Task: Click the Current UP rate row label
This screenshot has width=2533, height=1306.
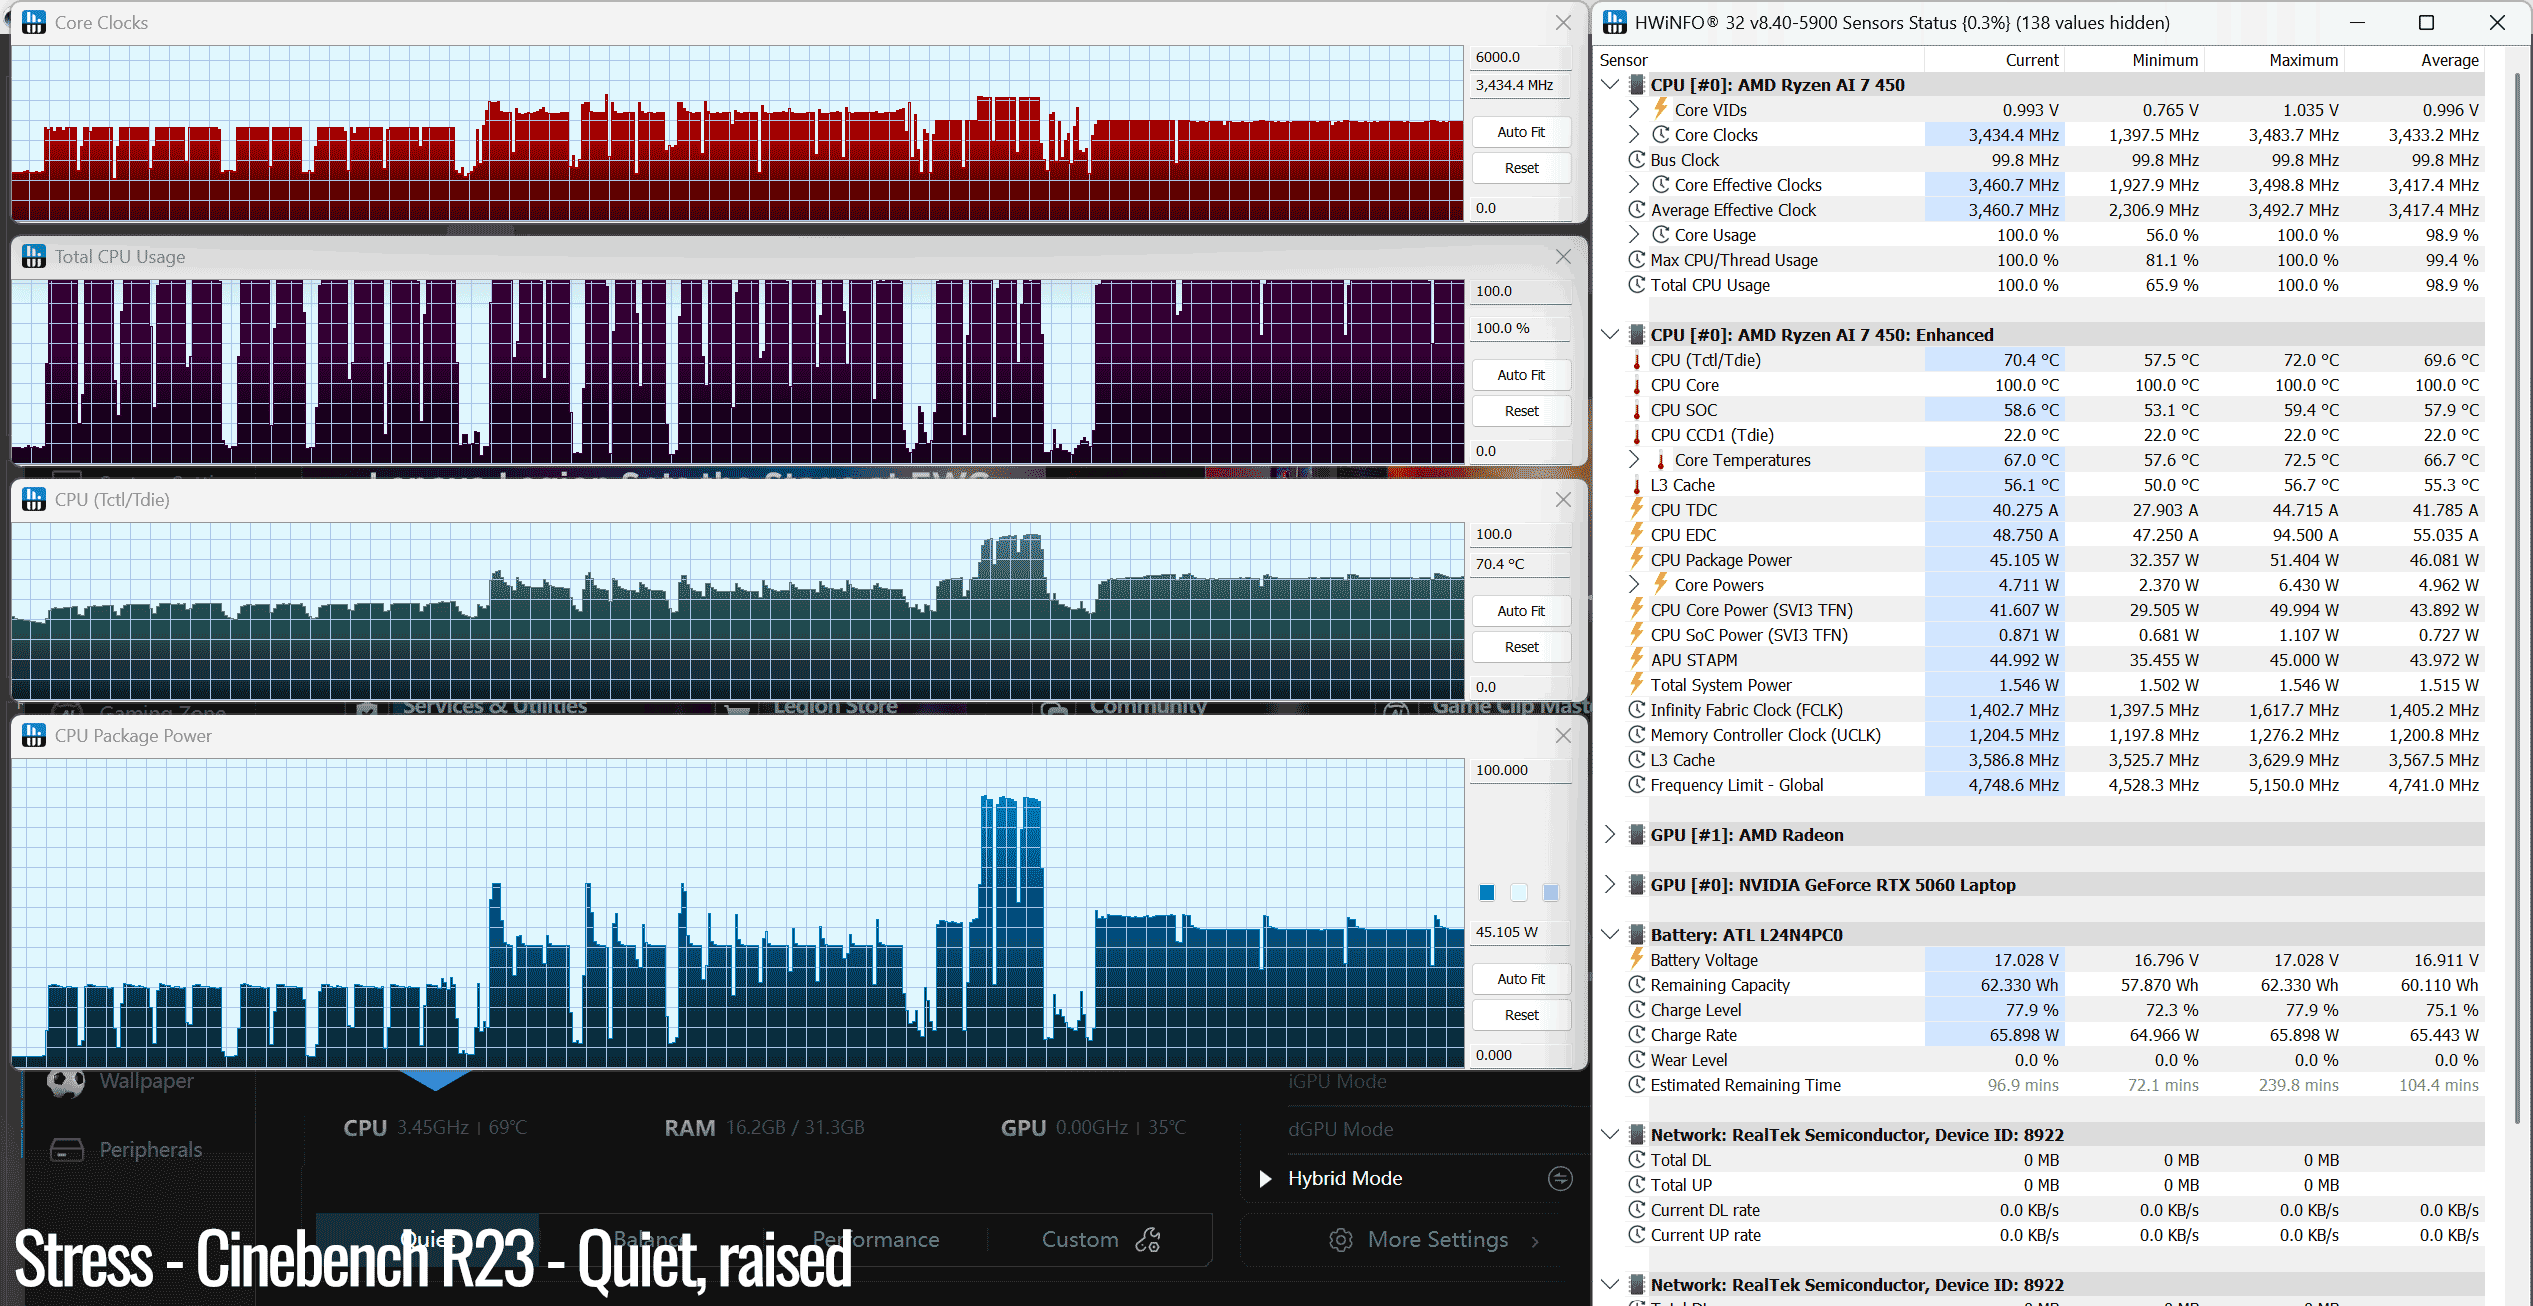Action: coord(1705,1235)
